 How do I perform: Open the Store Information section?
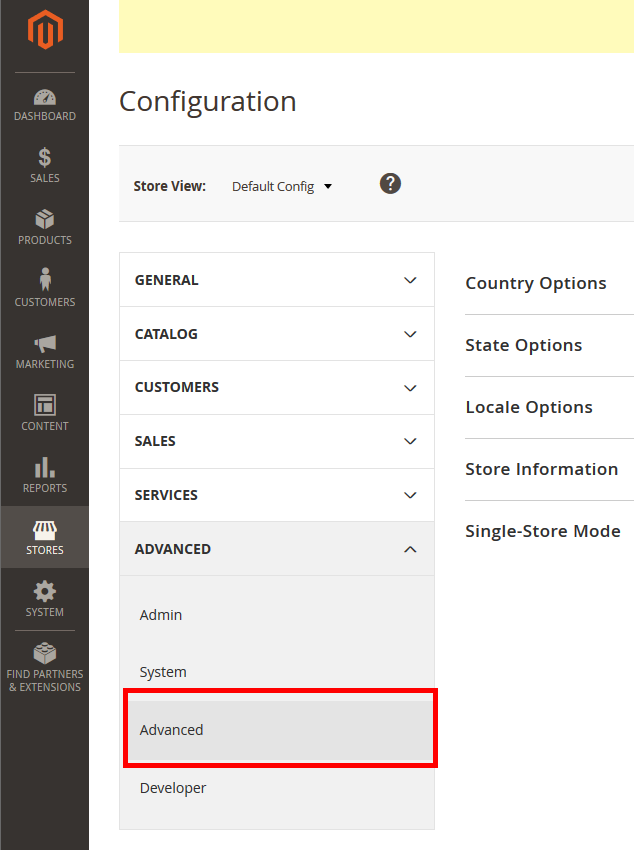coord(541,469)
